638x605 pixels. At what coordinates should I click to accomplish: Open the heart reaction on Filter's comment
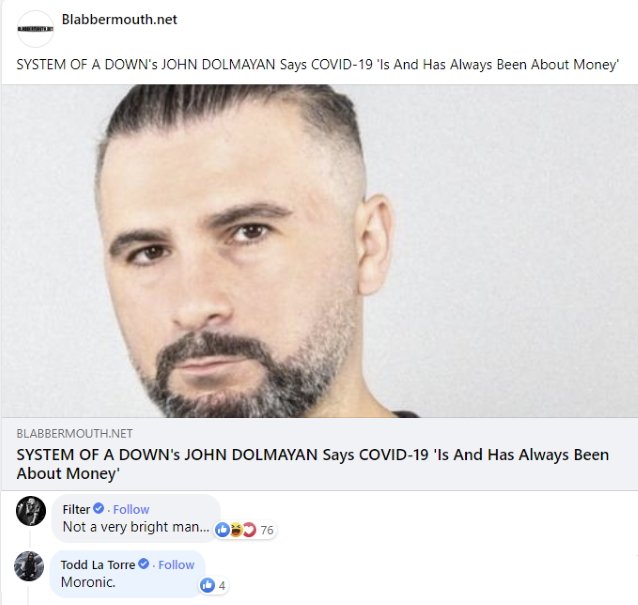(249, 529)
